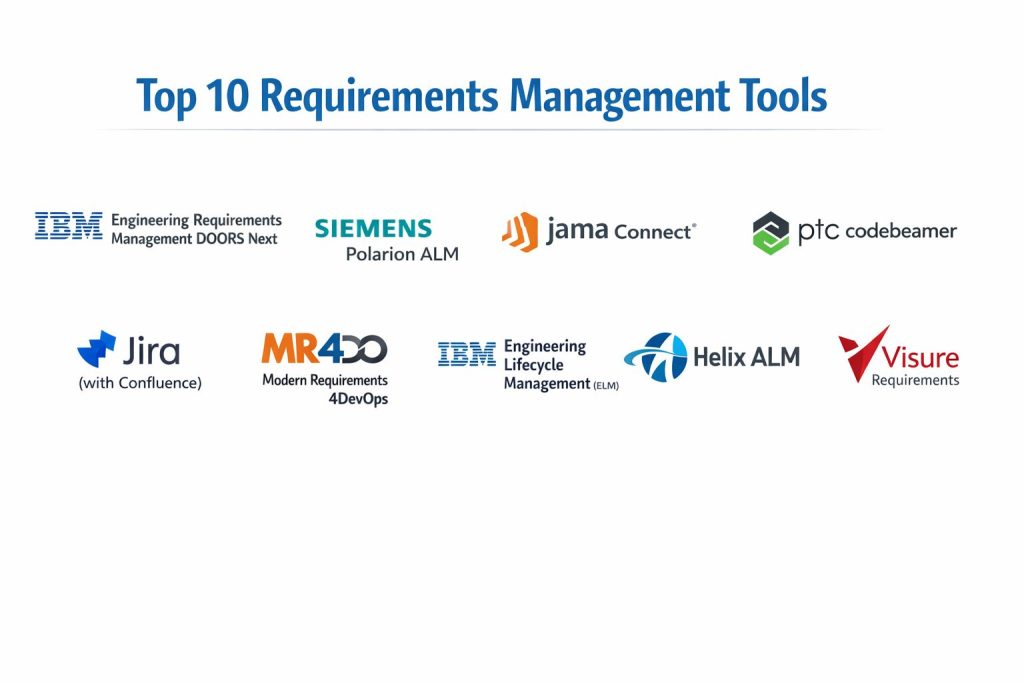Click the orange Jama Connect icon

[520, 231]
